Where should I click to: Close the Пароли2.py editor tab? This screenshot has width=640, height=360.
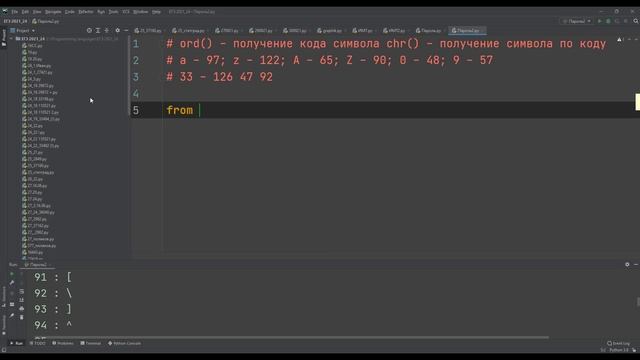(483, 31)
